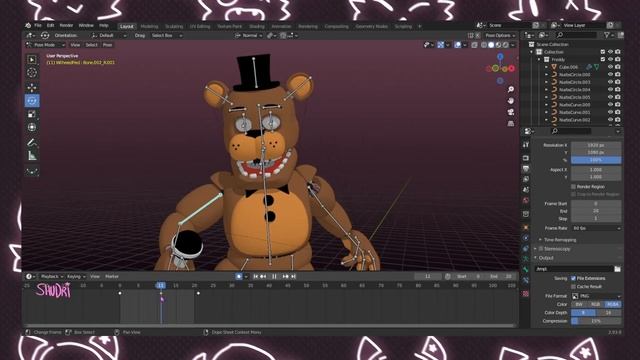Select the Breakdowner pose tool icon

click(32, 171)
